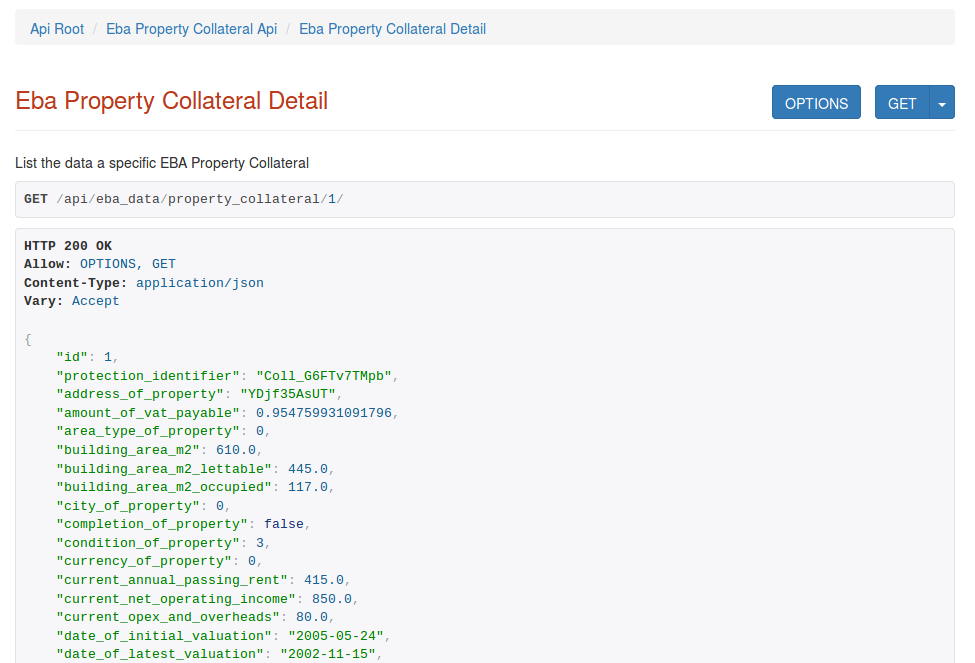Click the protection_identifier value Coll_G6FTv7TMpb
Viewport: 975px width, 663px height.
[324, 376]
